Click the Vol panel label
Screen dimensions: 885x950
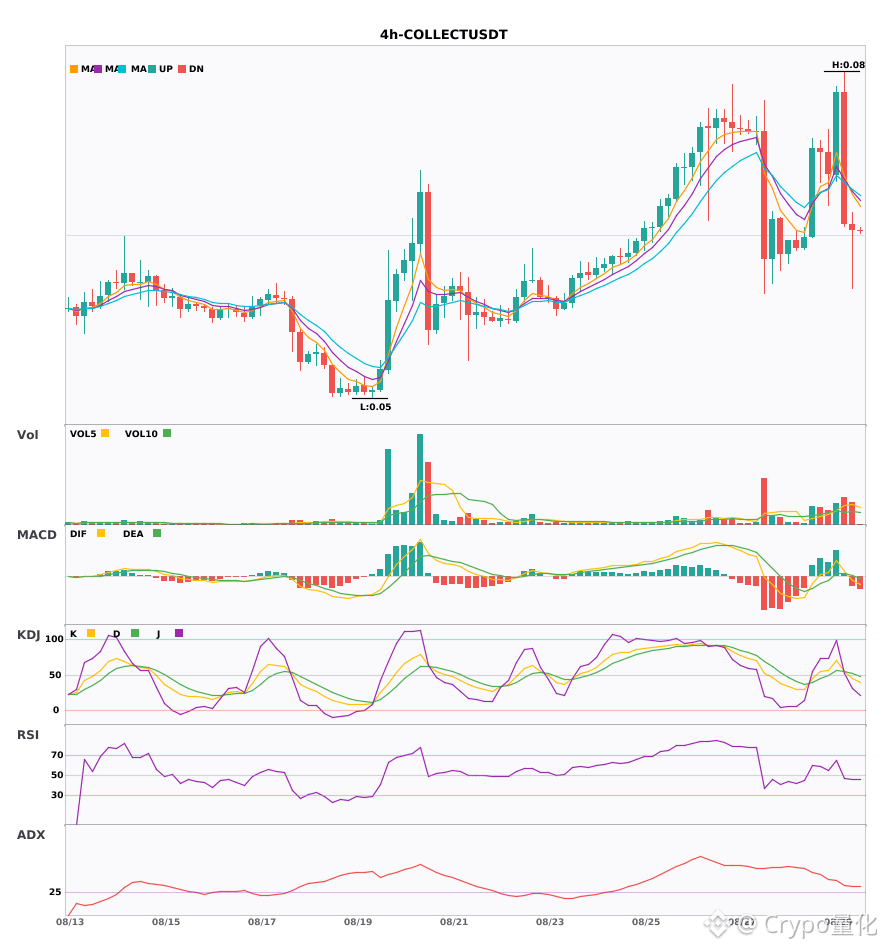(27, 435)
